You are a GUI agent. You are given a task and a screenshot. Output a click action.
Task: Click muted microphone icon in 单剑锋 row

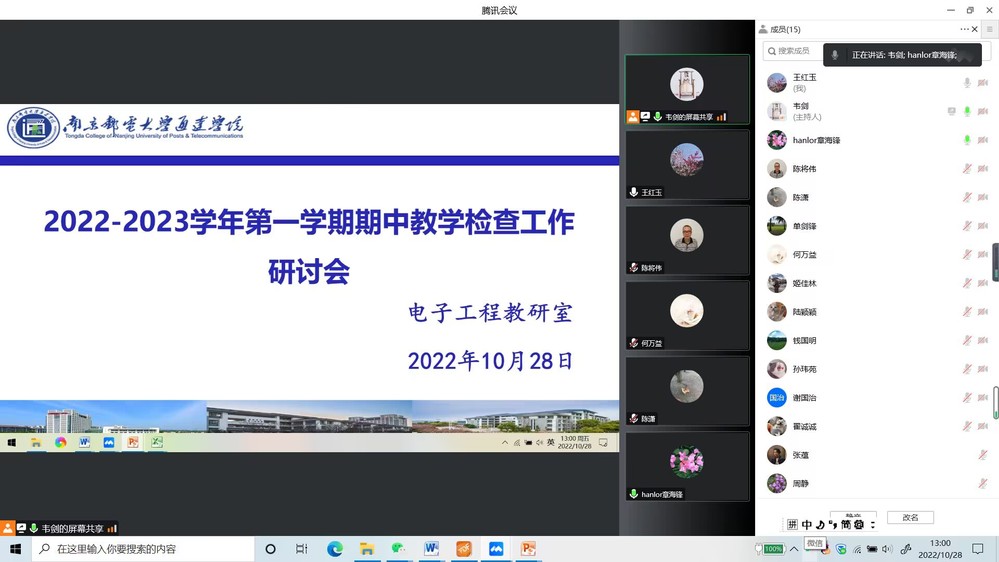(967, 226)
